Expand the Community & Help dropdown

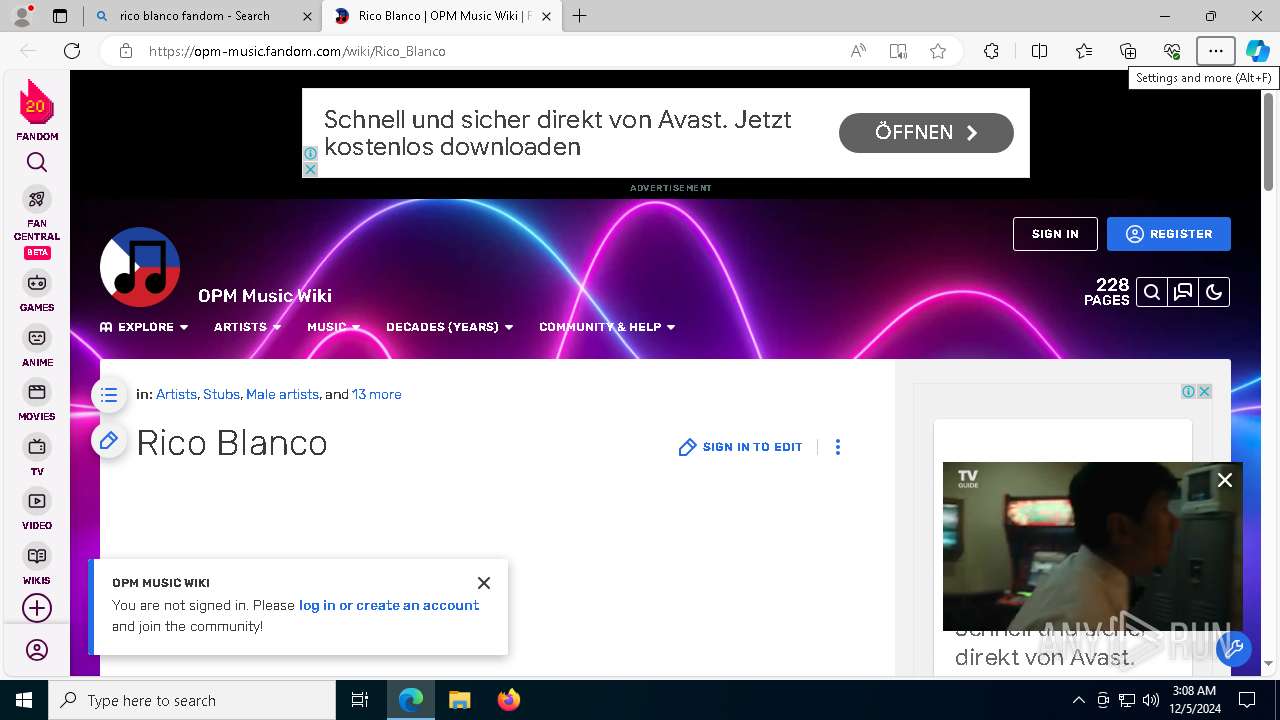pos(607,327)
